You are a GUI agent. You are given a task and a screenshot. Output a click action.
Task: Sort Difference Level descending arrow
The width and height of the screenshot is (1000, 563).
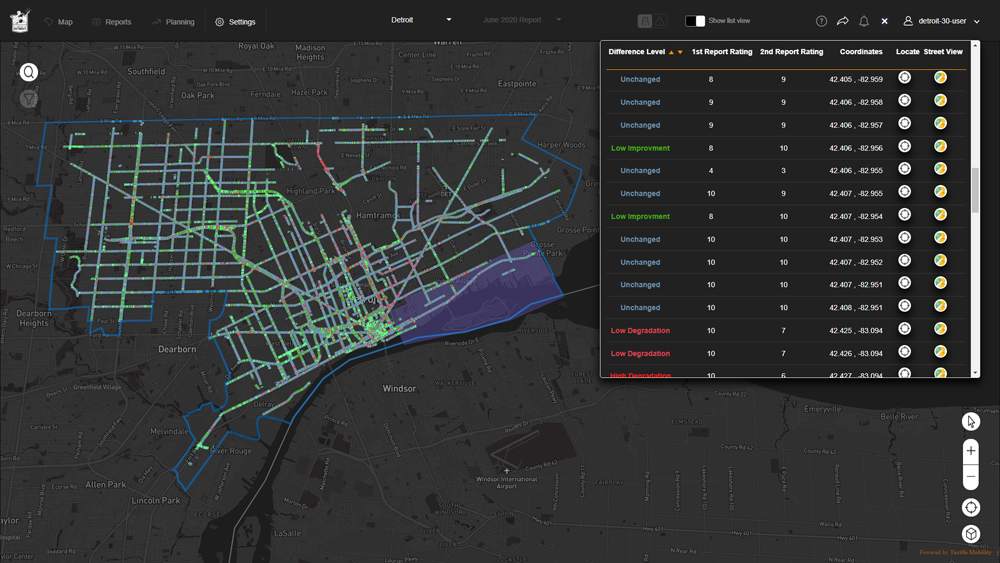pyautogui.click(x=680, y=52)
